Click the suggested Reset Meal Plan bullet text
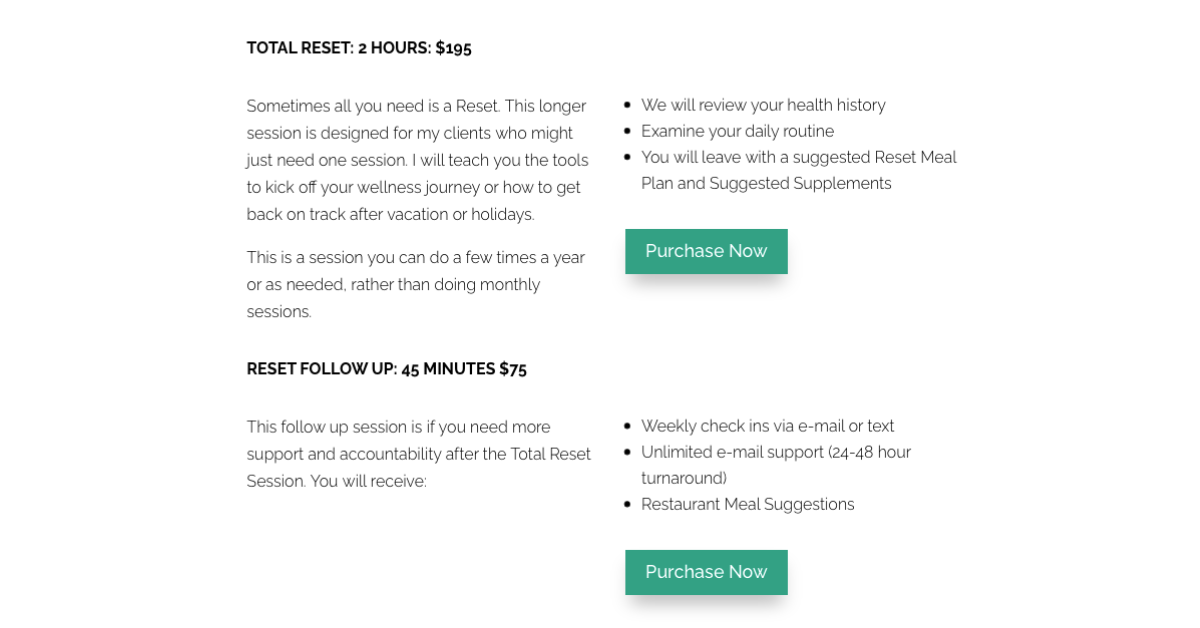 click(x=799, y=170)
